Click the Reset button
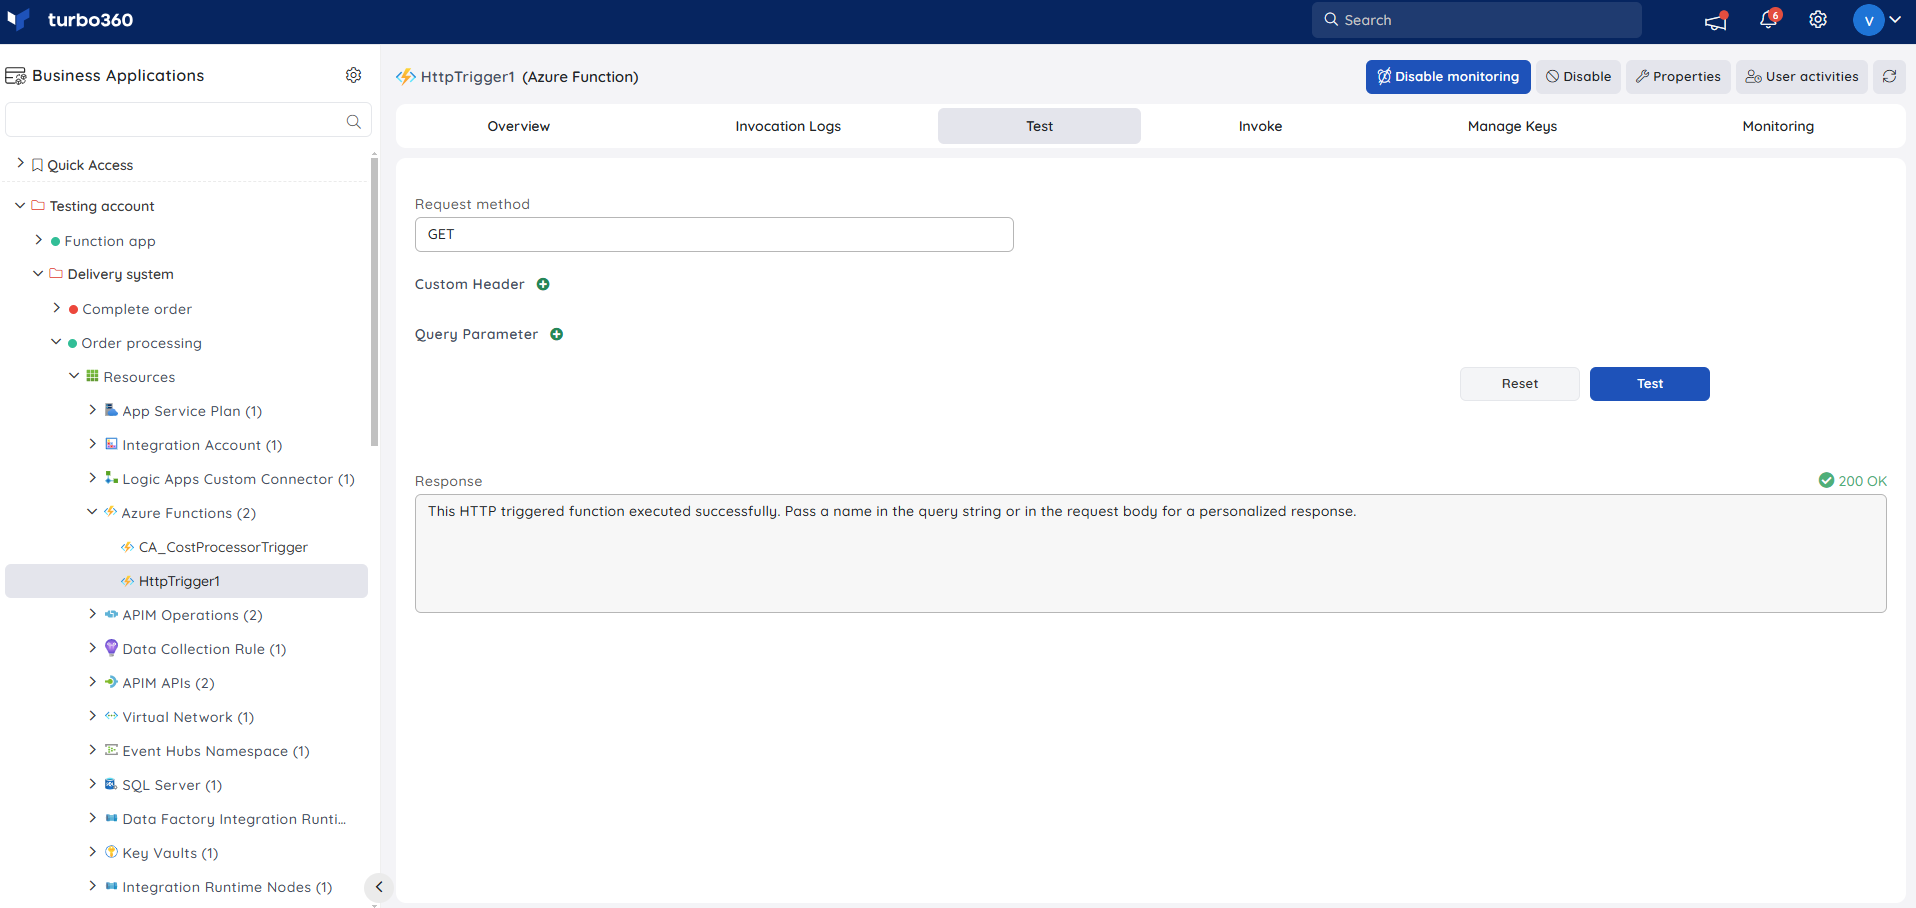The width and height of the screenshot is (1916, 908). (1520, 384)
